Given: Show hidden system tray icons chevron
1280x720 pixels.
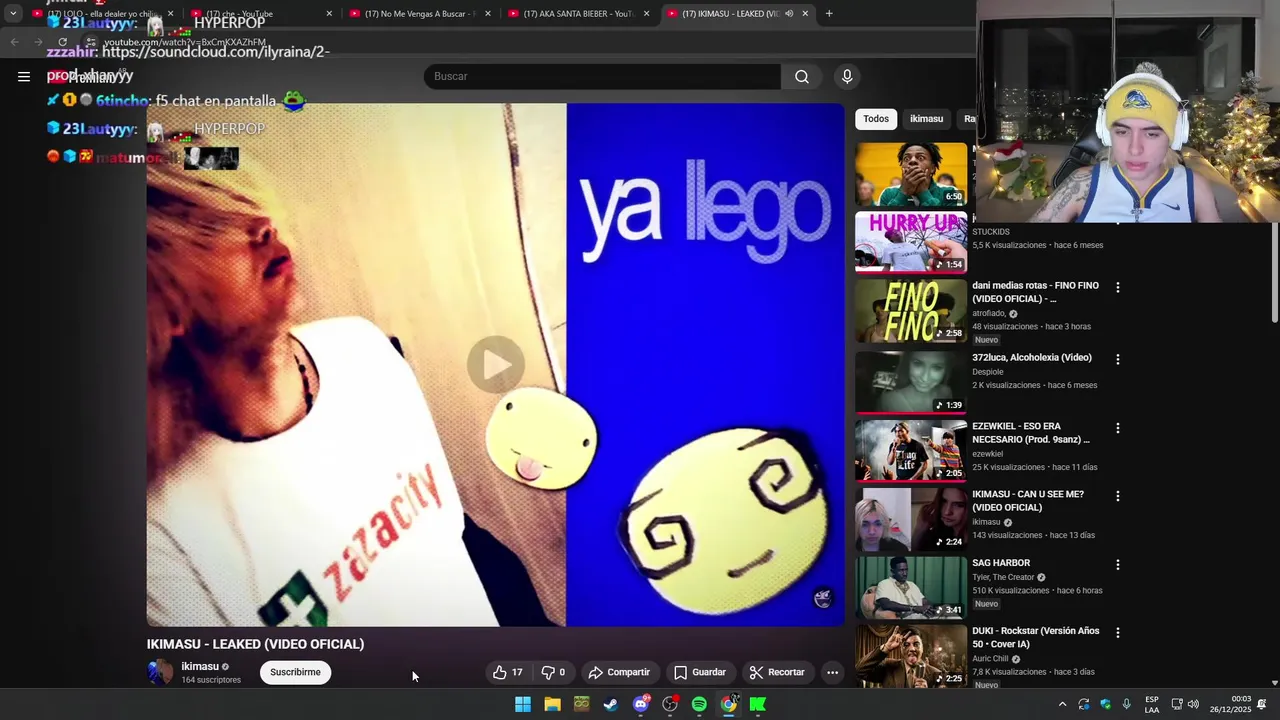Looking at the screenshot, I should coord(1062,704).
